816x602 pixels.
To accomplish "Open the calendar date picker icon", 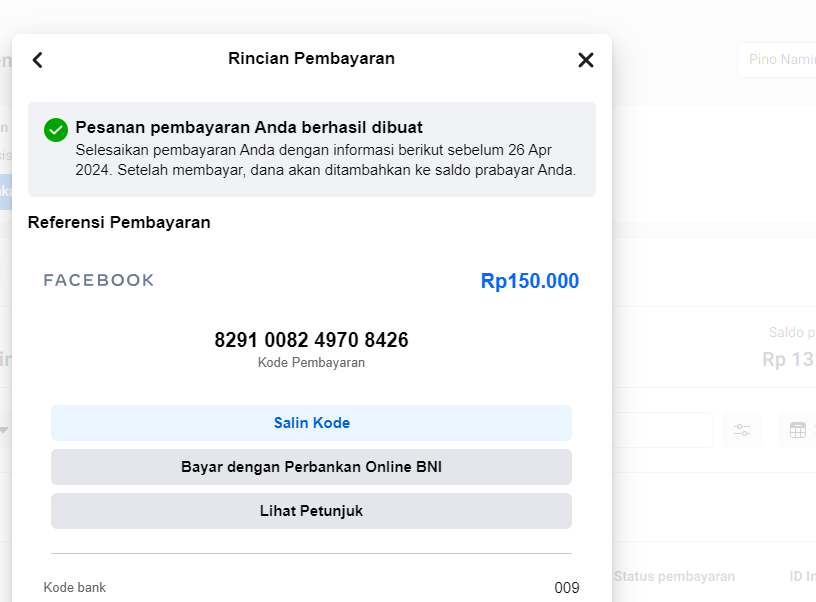I will pyautogui.click(x=797, y=430).
